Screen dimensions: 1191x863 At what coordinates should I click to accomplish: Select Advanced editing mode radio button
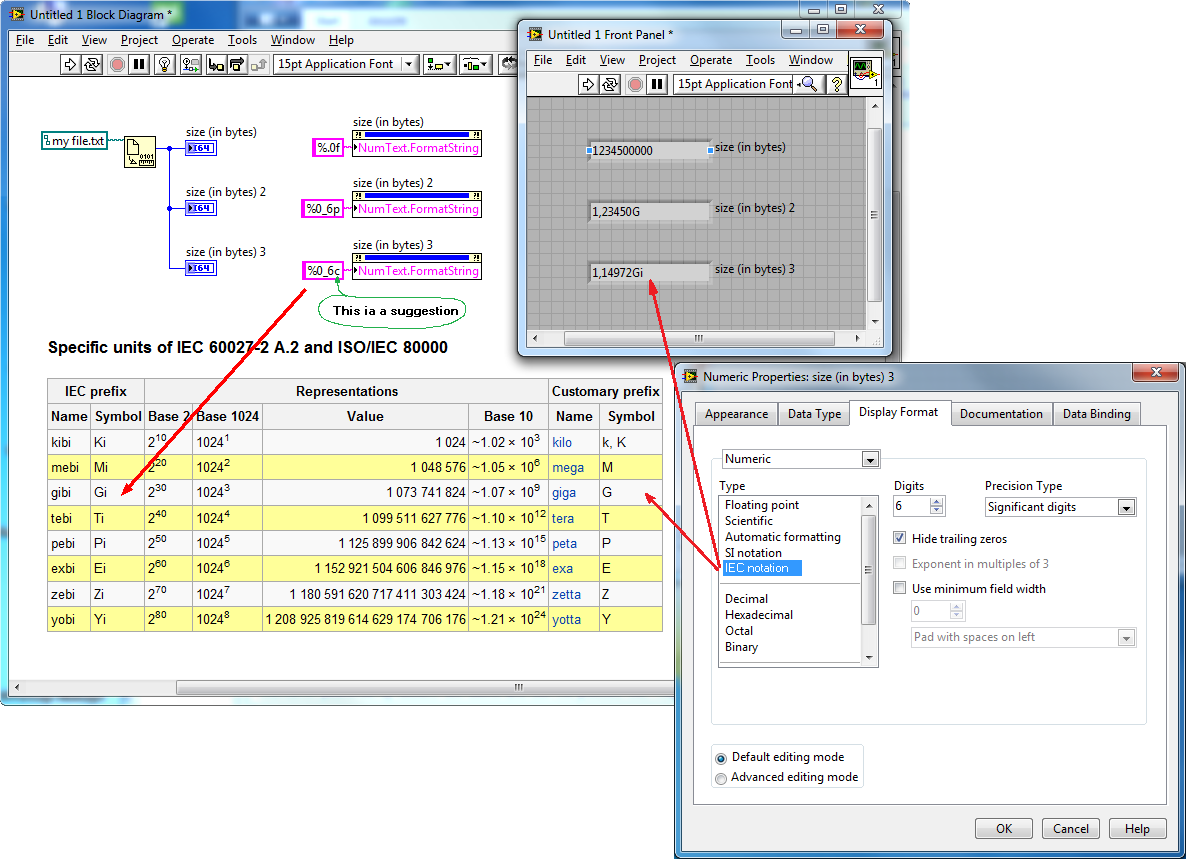point(721,778)
